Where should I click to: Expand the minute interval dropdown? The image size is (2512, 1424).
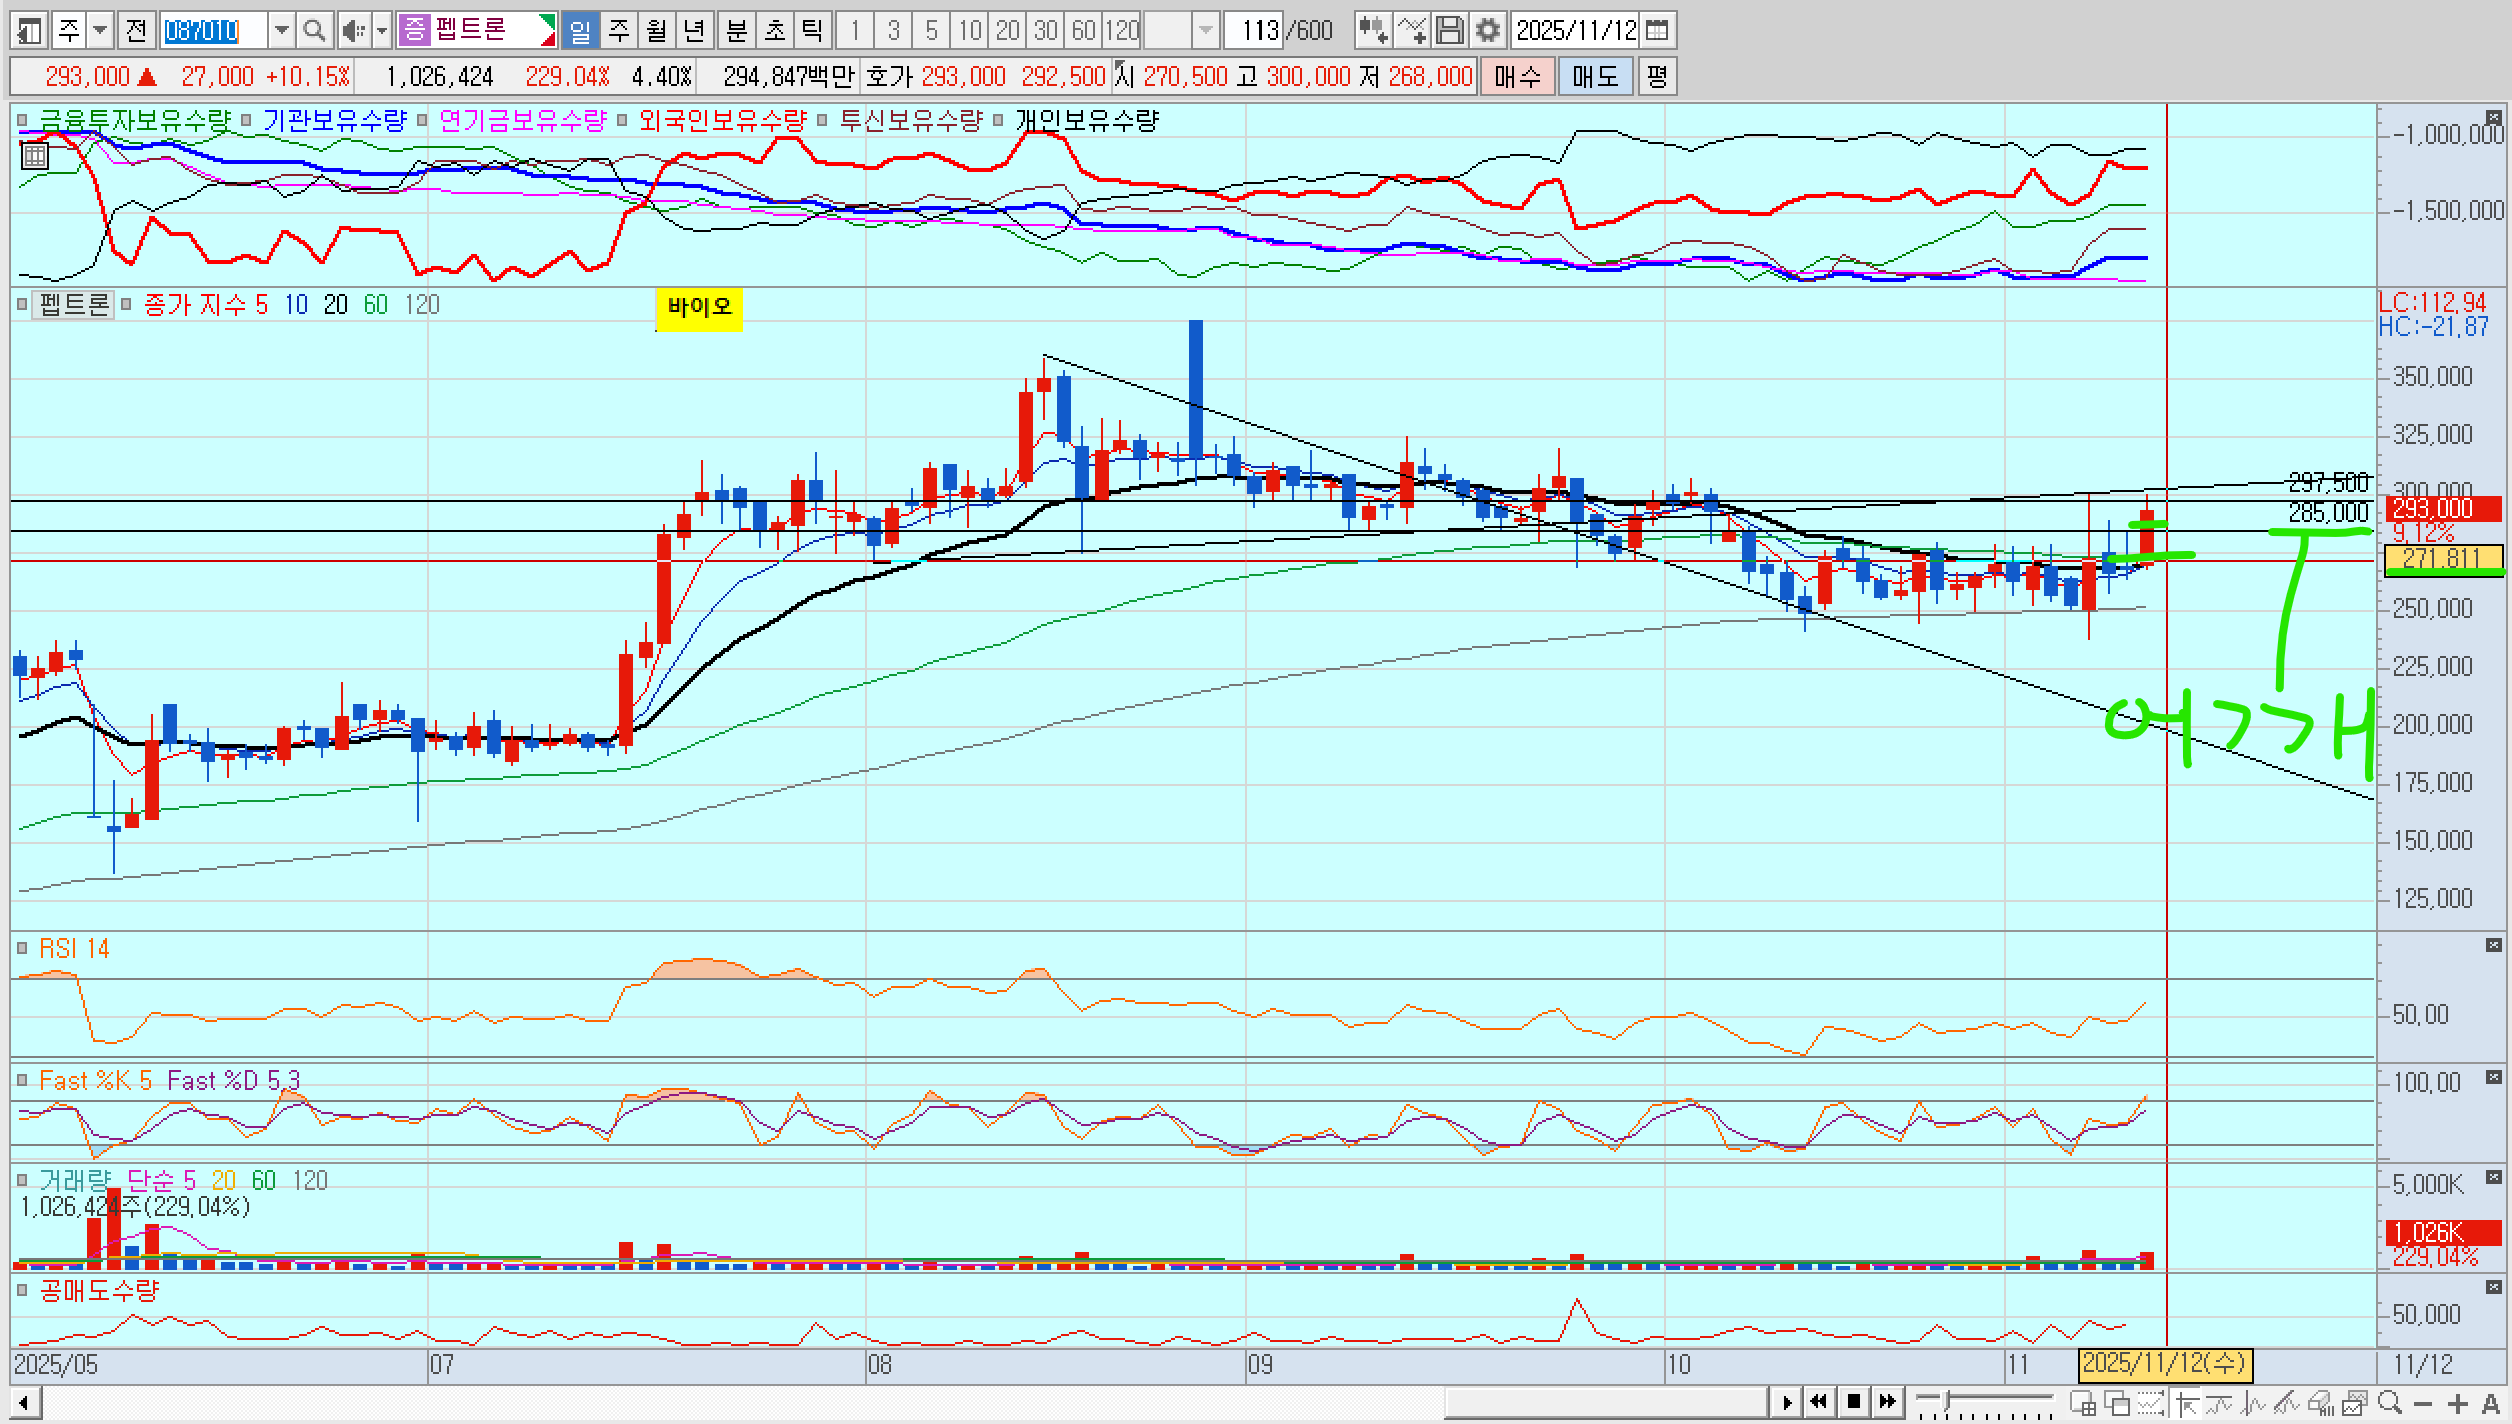tap(1206, 31)
